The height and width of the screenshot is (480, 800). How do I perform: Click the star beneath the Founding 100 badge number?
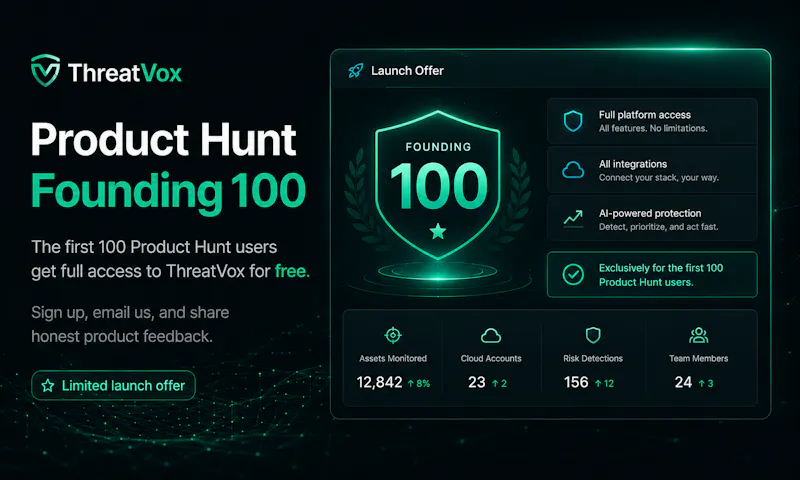point(438,231)
